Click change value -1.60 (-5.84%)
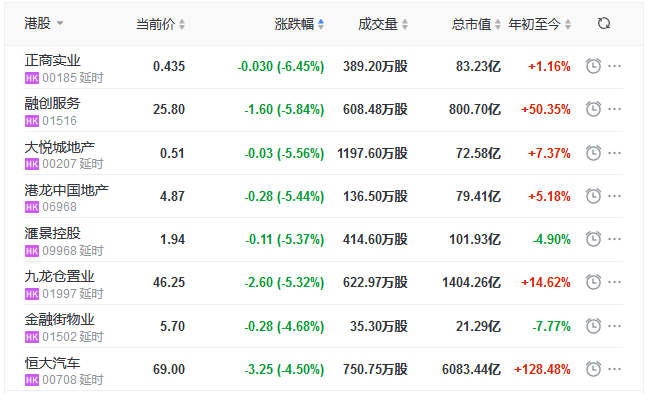Image resolution: width=648 pixels, height=394 pixels. pyautogui.click(x=284, y=109)
